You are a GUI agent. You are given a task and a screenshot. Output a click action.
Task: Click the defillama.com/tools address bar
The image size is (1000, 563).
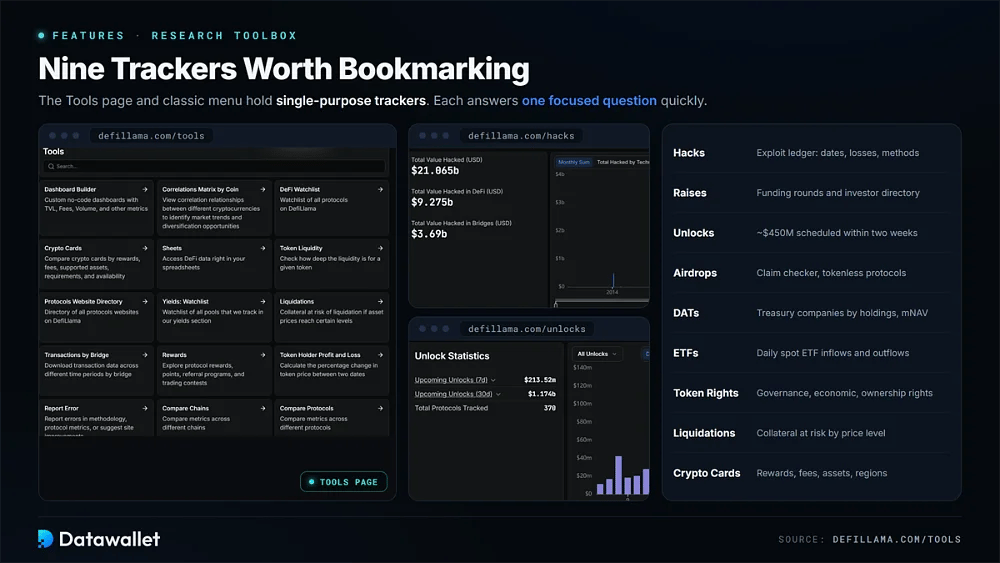tap(151, 136)
